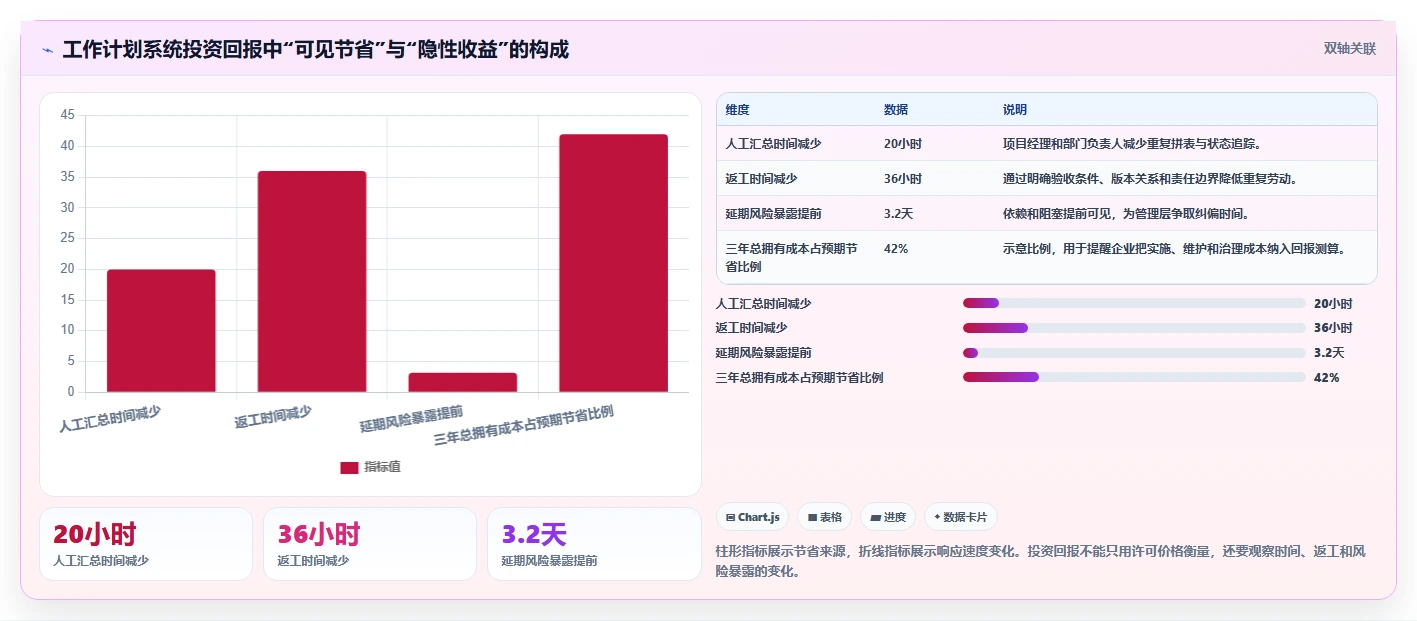Select the table cell reading 人工汇总时间减少
Image resolution: width=1417 pixels, height=621 pixels.
pyautogui.click(x=774, y=144)
